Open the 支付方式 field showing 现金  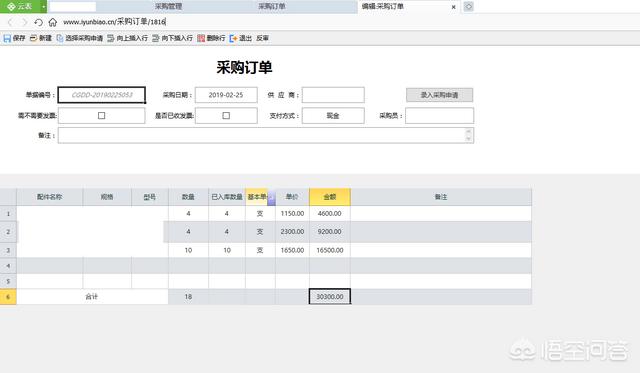[333, 116]
